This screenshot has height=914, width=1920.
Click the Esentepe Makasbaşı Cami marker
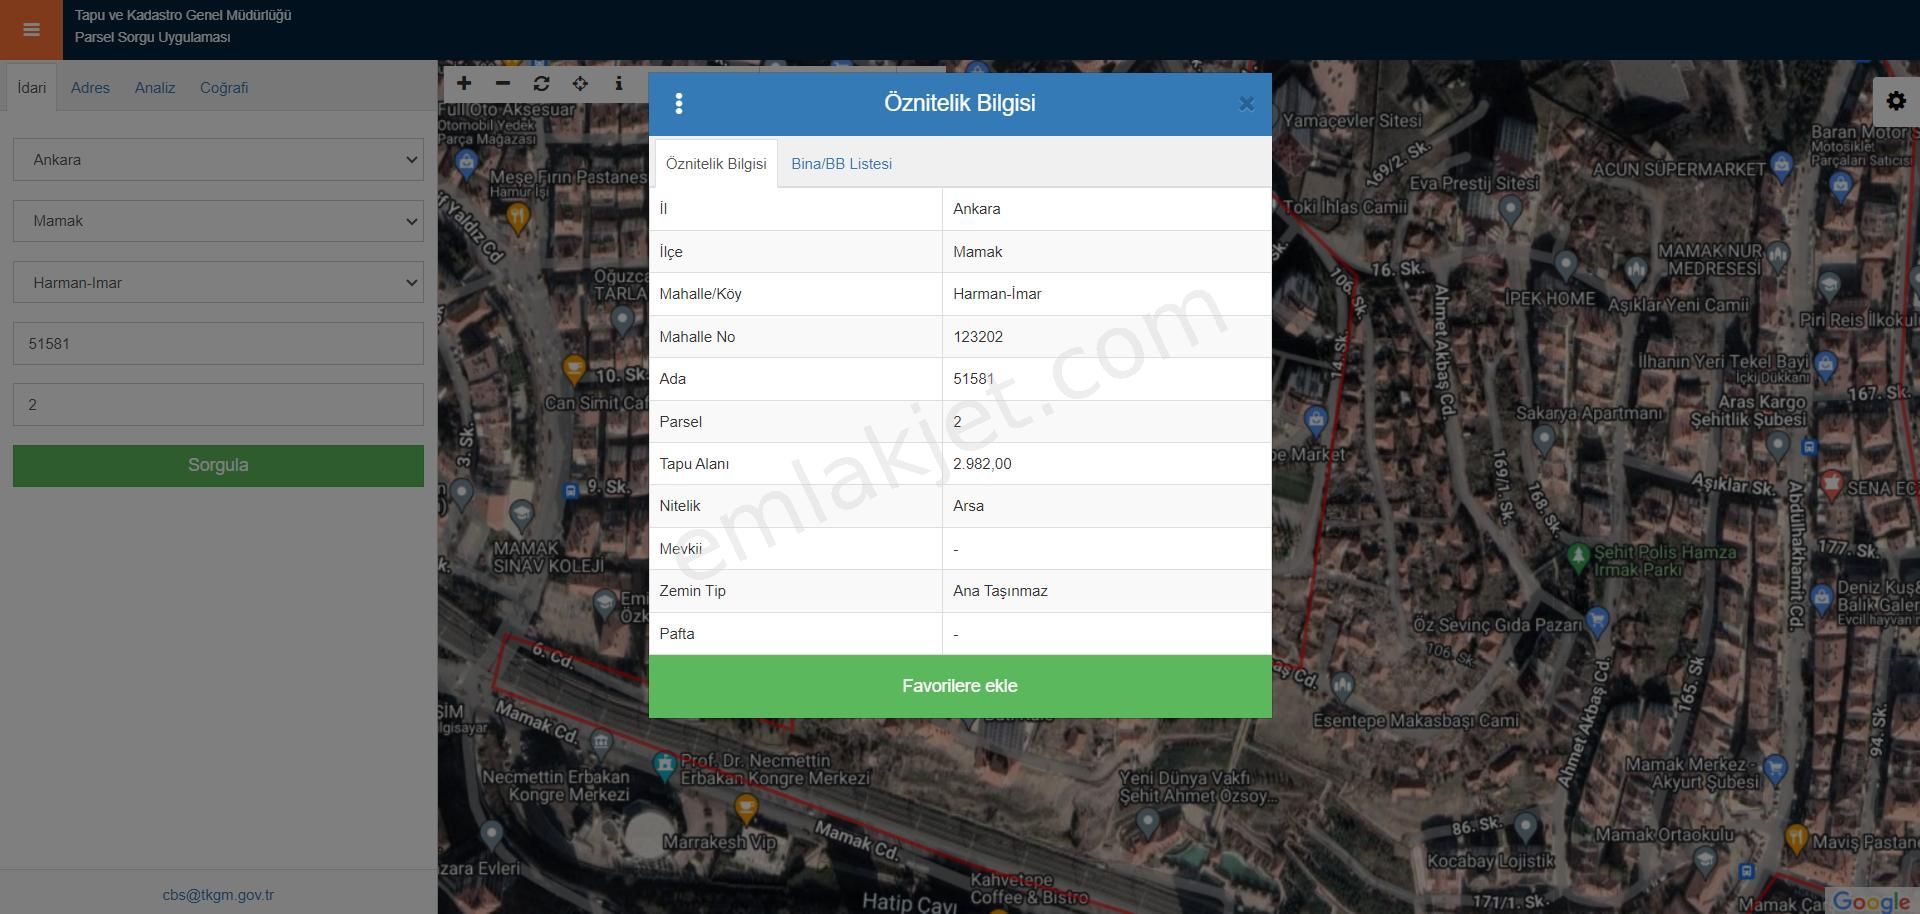tap(1342, 686)
